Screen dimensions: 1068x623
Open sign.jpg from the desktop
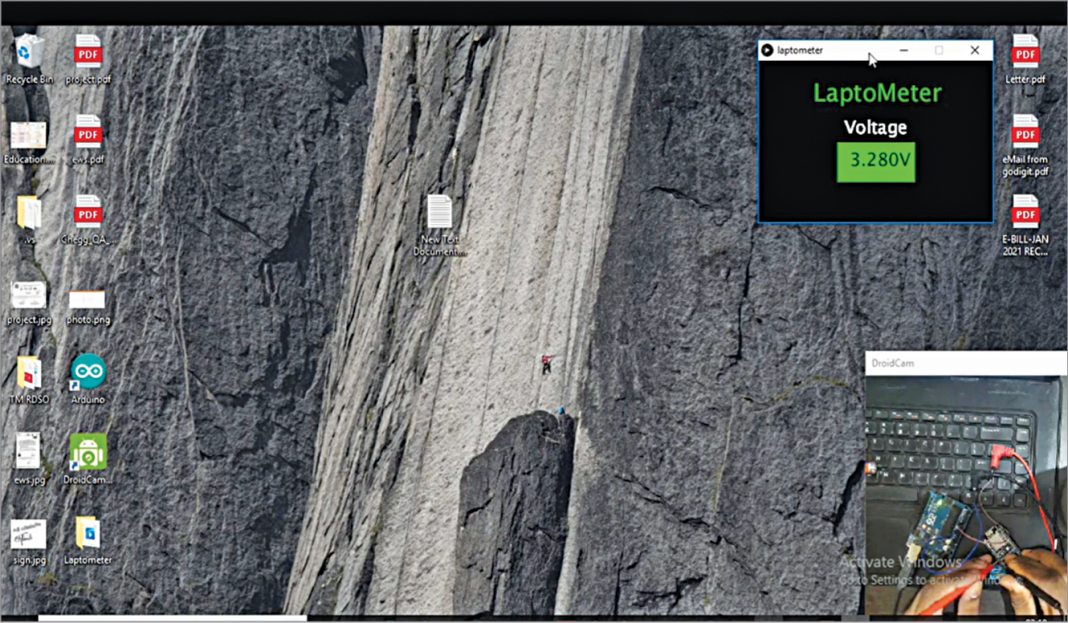pos(28,535)
